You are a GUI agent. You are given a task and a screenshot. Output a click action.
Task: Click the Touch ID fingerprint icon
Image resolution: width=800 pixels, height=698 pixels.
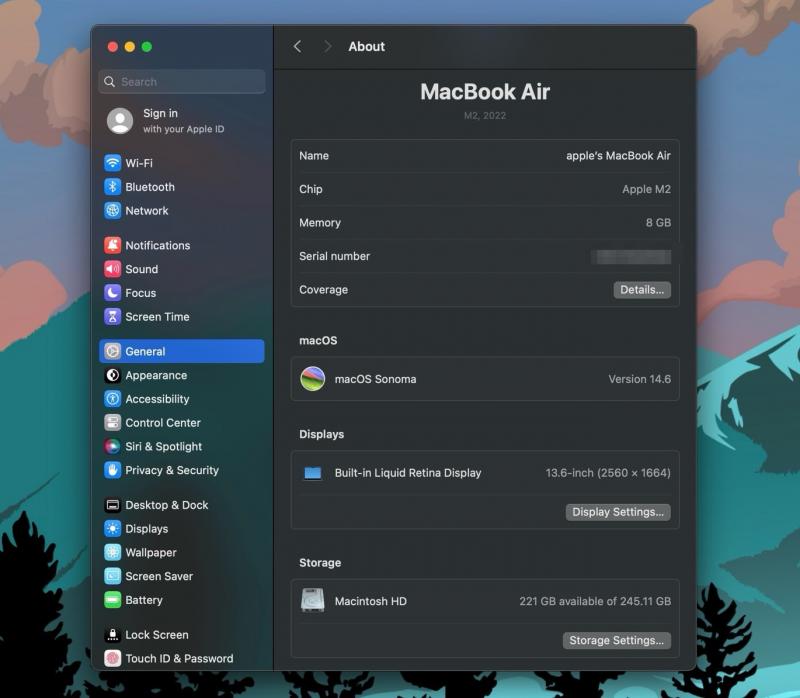click(112, 658)
